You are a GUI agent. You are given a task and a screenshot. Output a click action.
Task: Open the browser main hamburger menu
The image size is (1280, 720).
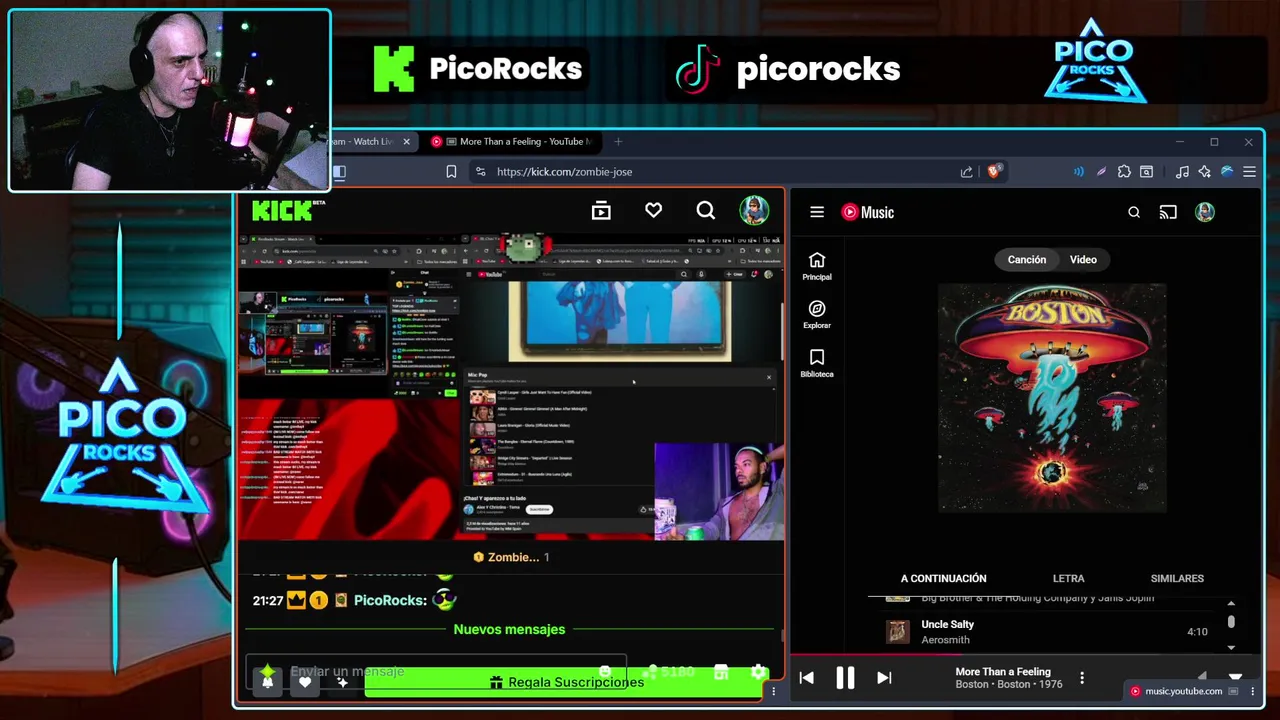[x=1249, y=172]
